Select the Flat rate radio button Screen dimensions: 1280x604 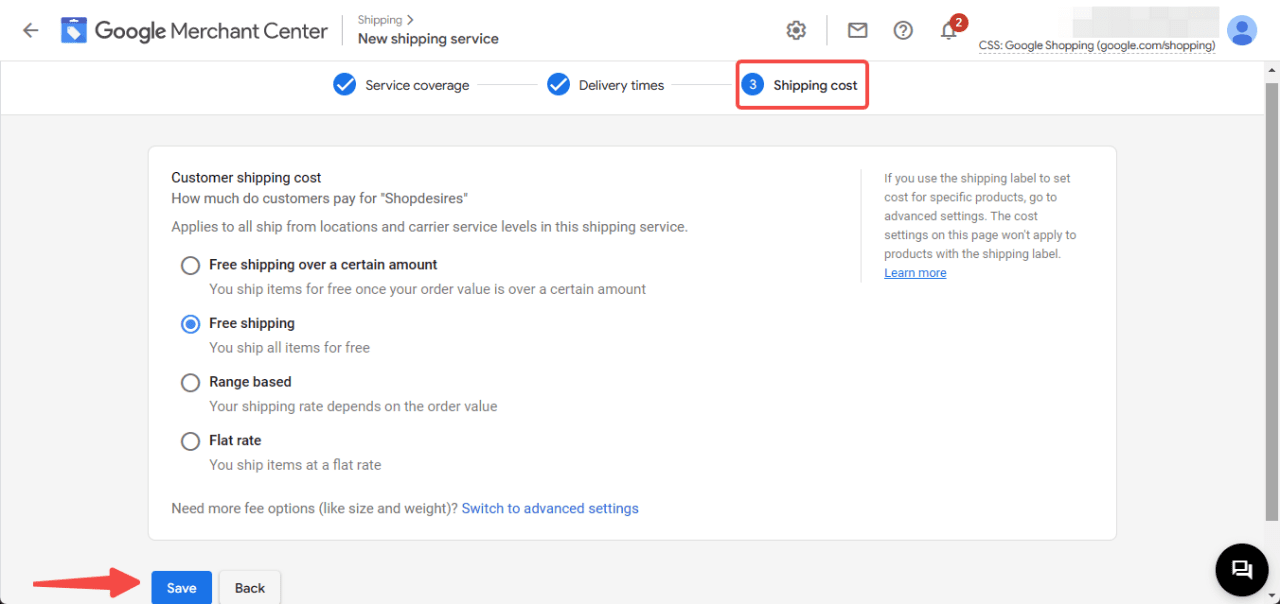tap(190, 441)
